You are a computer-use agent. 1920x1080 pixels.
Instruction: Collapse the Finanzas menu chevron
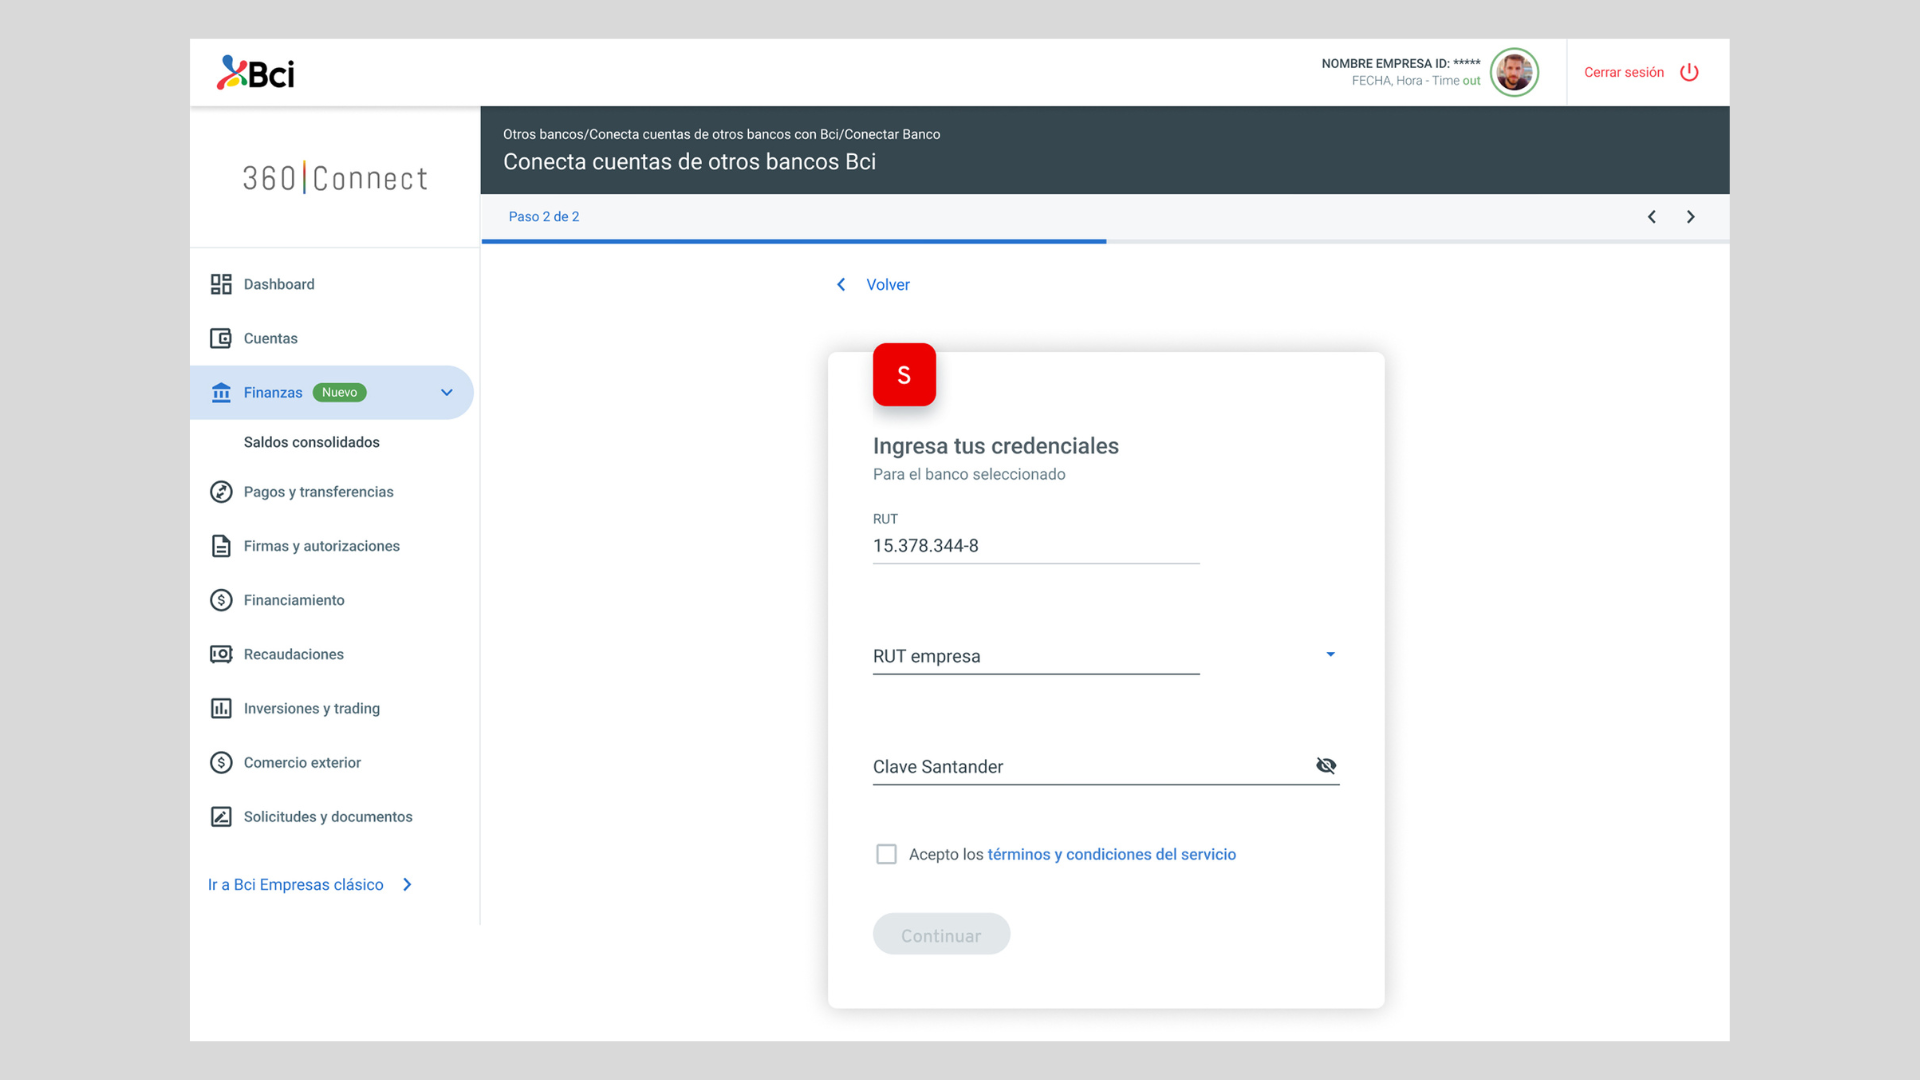(x=447, y=392)
